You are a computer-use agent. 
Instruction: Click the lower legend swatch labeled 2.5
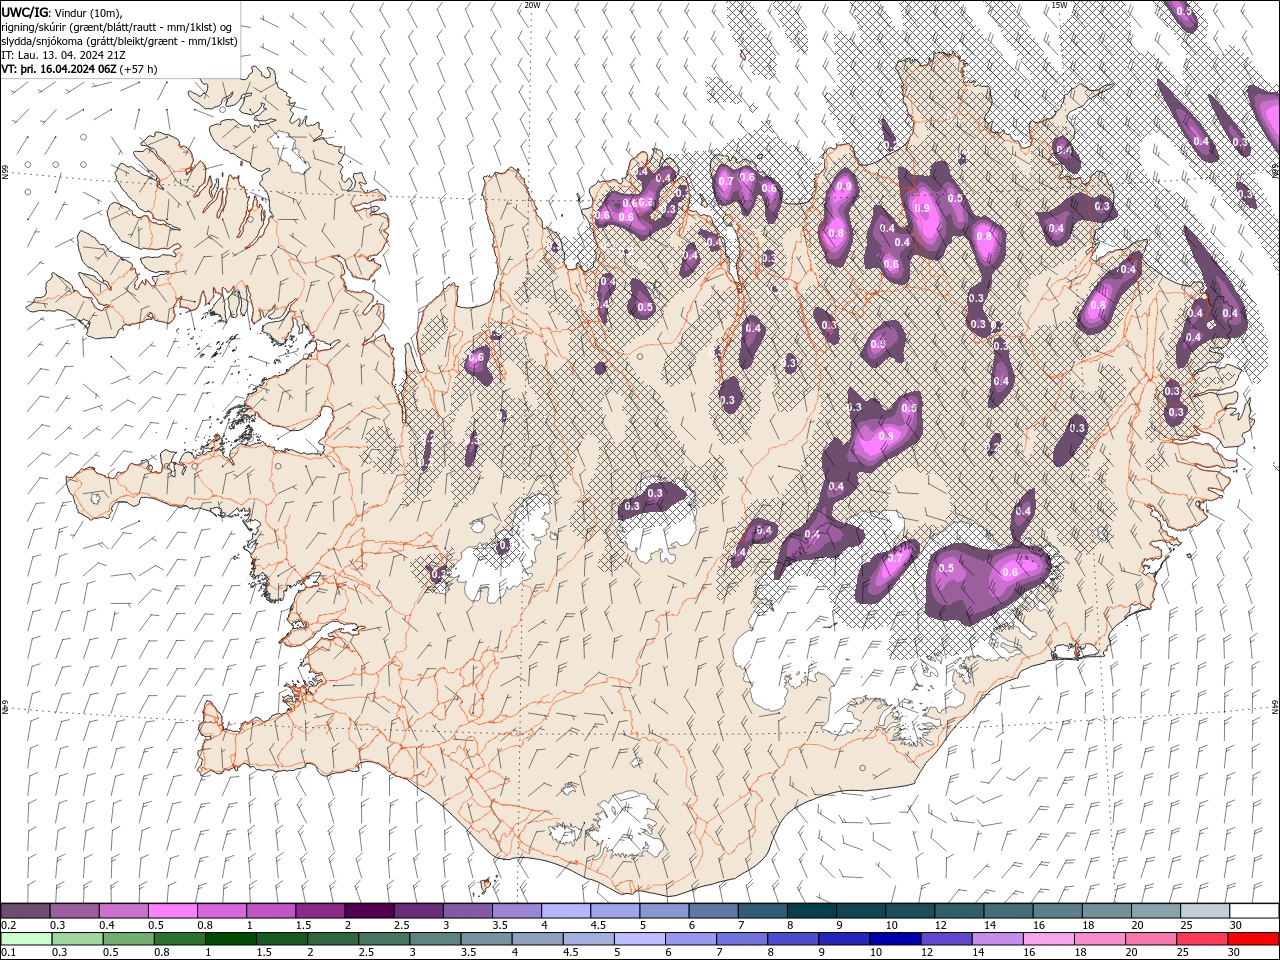pyautogui.click(x=384, y=939)
